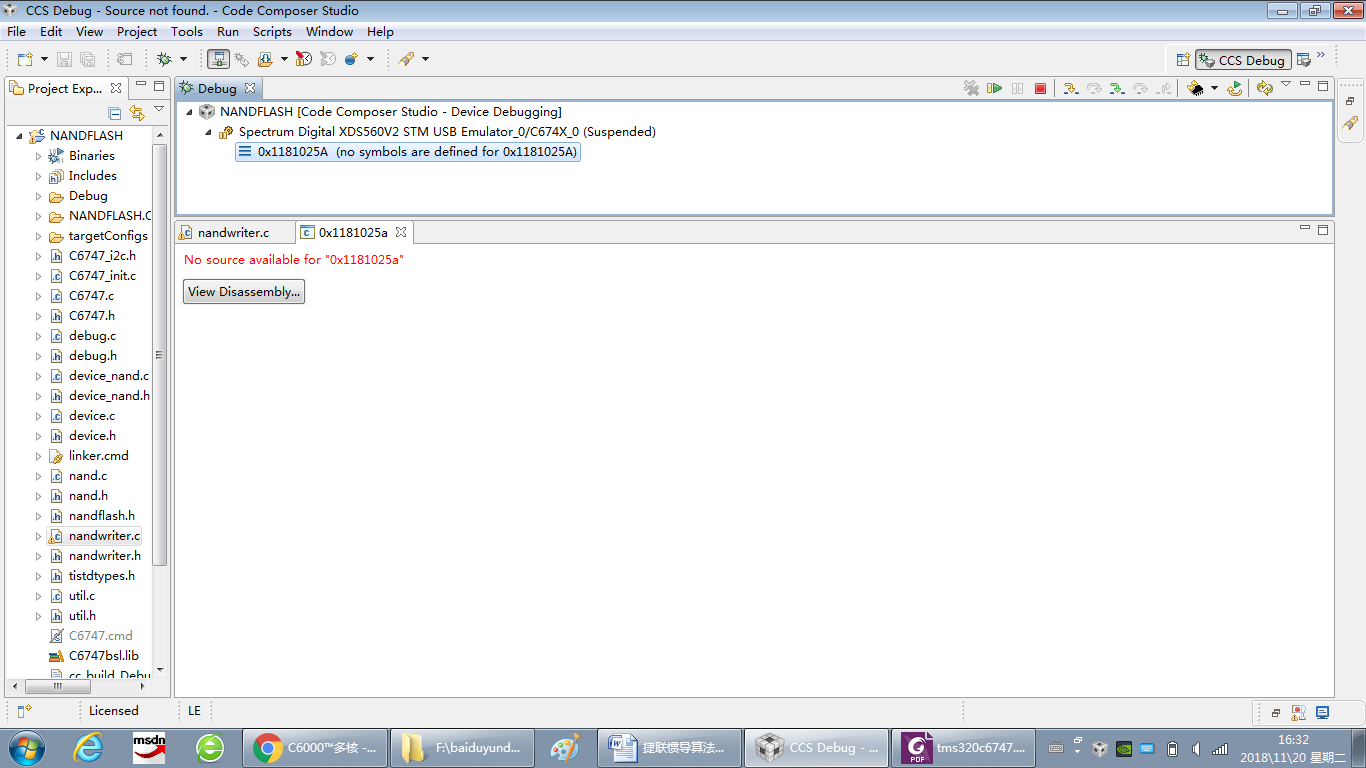This screenshot has width=1366, height=768.
Task: Collapse the NANDFLASH debug session node
Action: pyautogui.click(x=190, y=112)
